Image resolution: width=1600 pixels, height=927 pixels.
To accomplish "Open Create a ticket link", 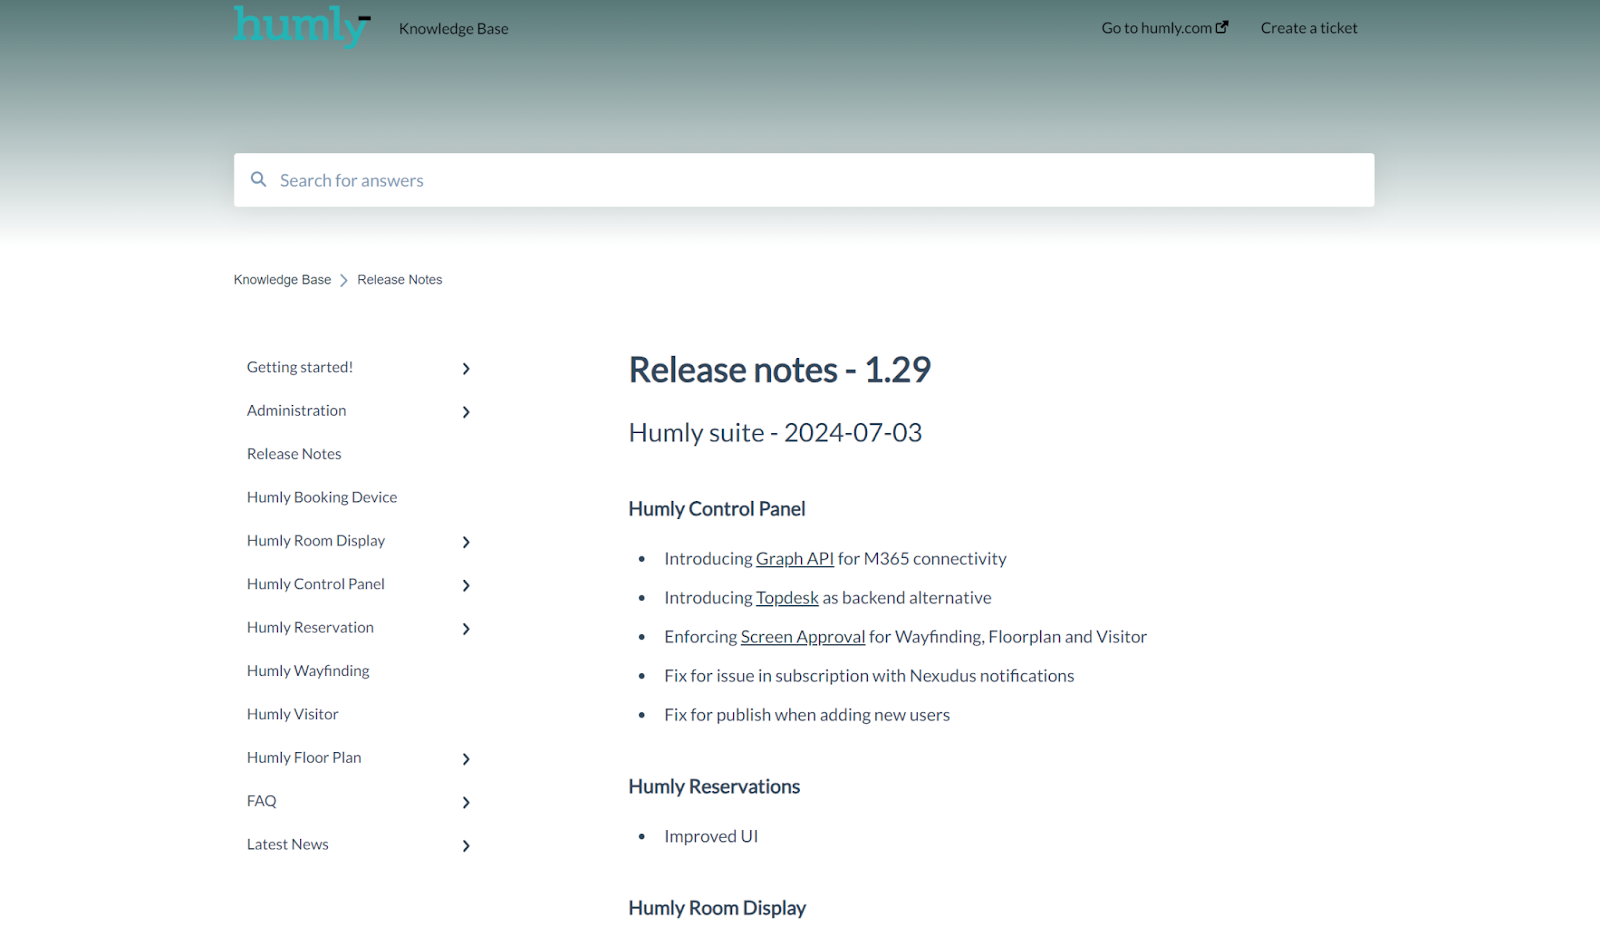I will (1309, 28).
